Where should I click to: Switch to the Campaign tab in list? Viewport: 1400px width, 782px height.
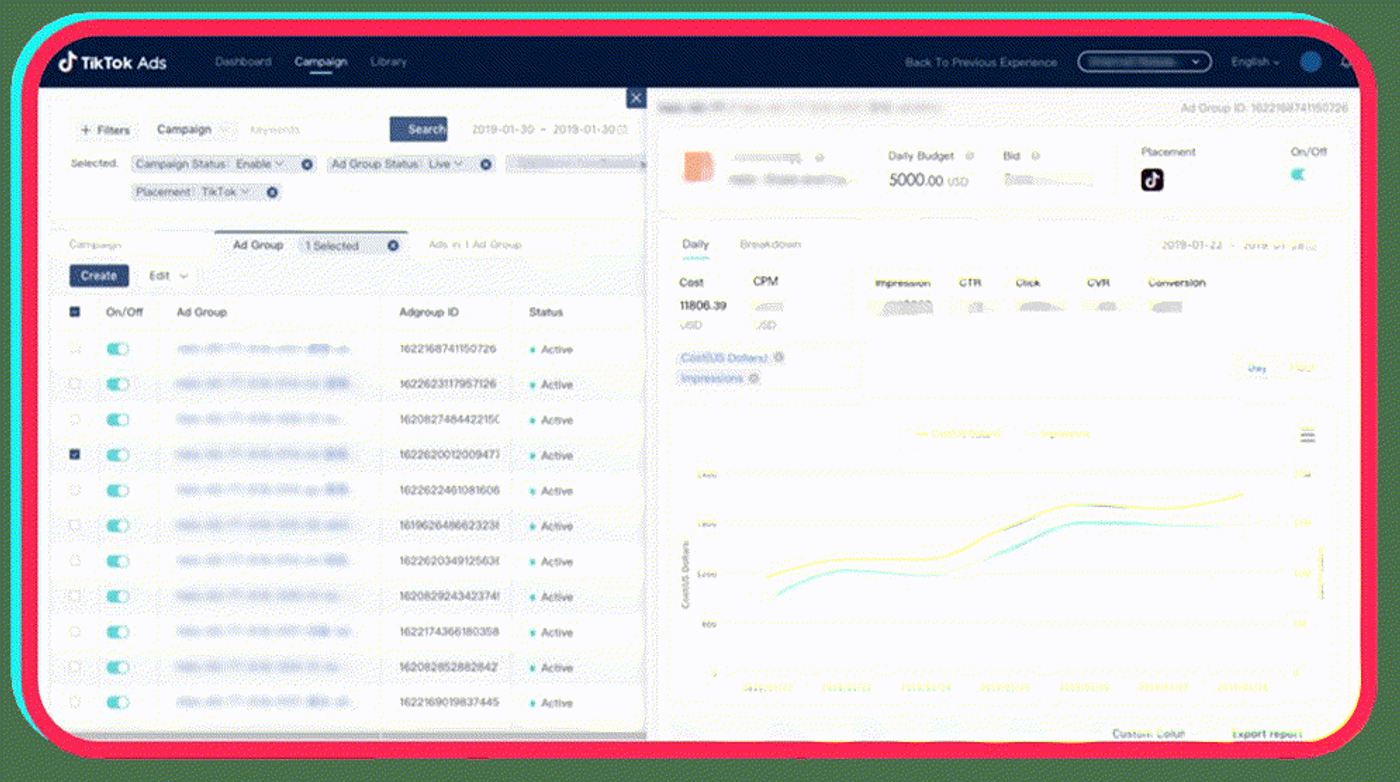pyautogui.click(x=95, y=245)
